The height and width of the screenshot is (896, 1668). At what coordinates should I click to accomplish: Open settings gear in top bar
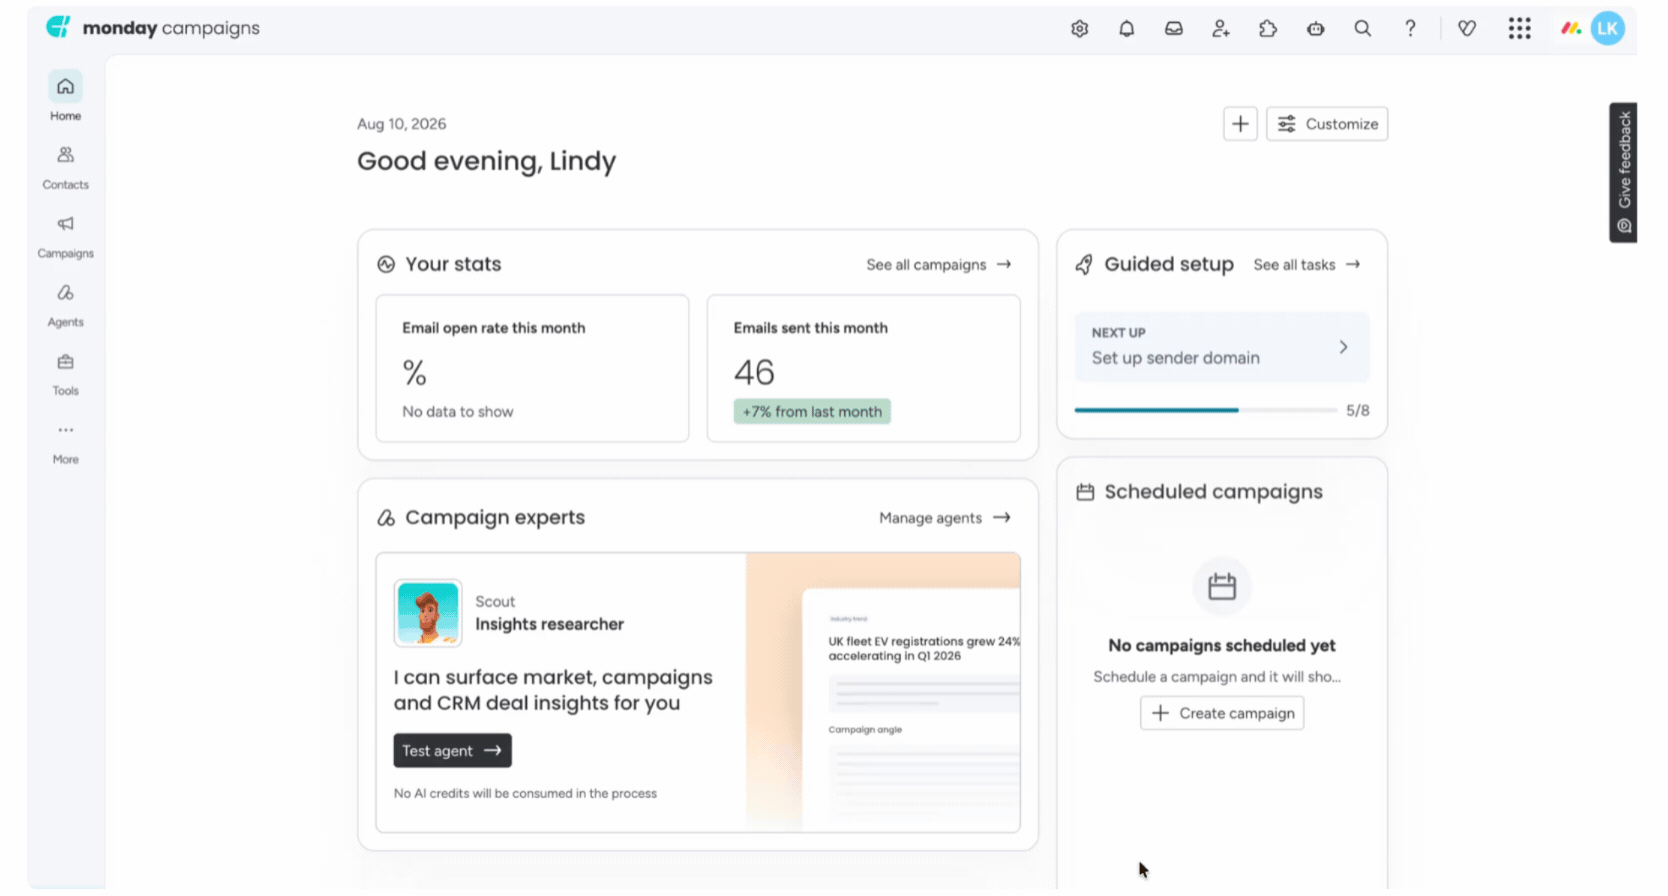1079,29
